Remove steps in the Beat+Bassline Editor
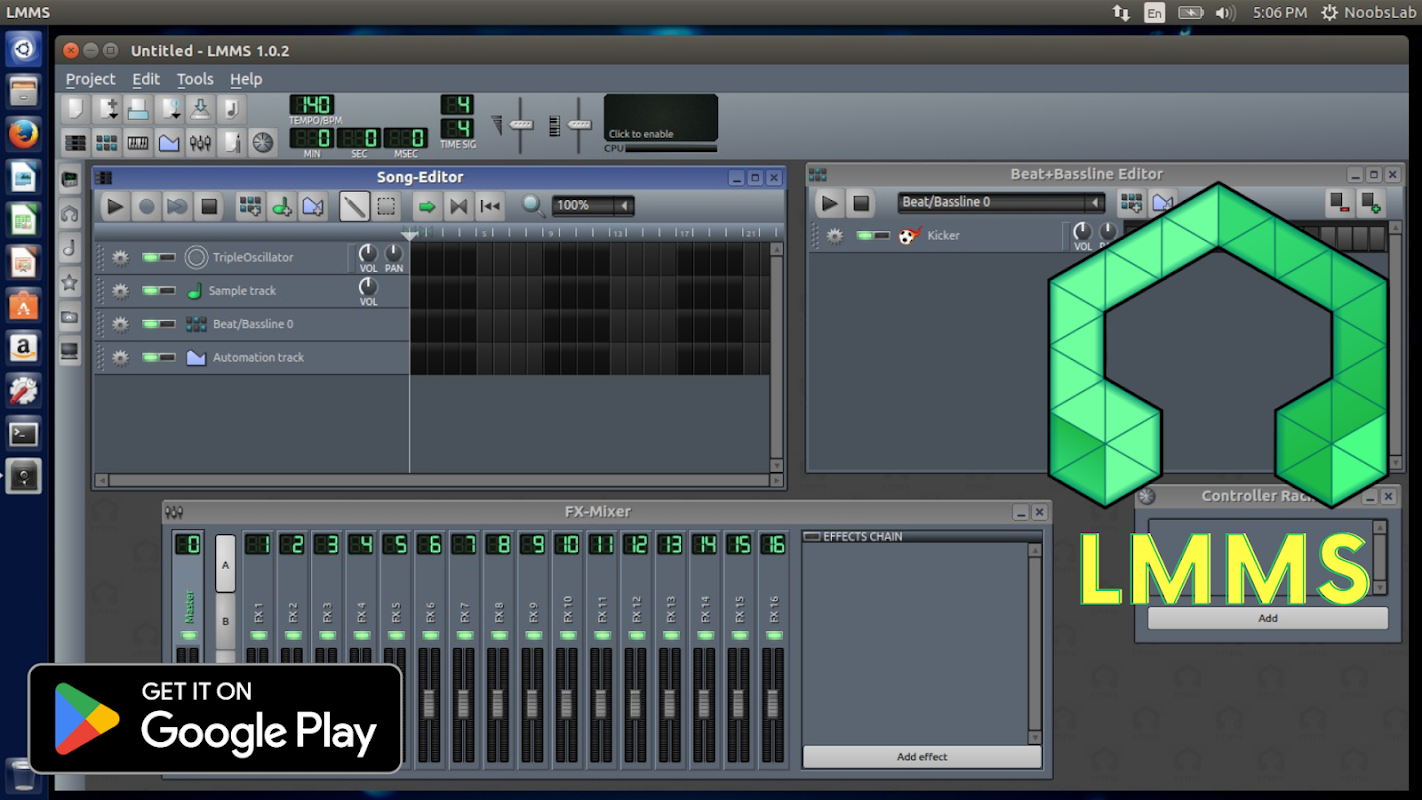The height and width of the screenshot is (800, 1422). (1340, 203)
